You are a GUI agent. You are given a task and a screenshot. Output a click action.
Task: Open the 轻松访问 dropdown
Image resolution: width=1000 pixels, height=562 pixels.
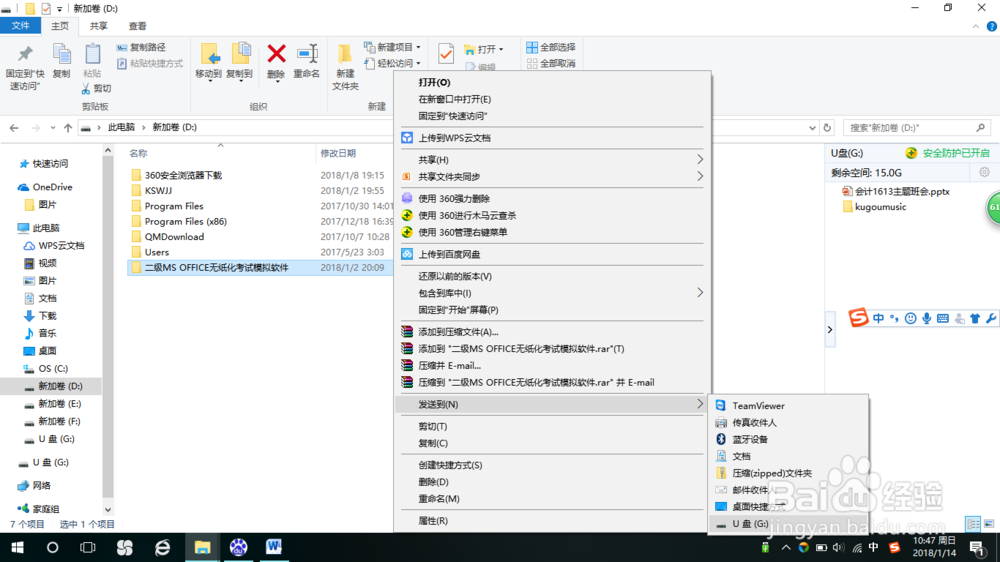pyautogui.click(x=393, y=63)
